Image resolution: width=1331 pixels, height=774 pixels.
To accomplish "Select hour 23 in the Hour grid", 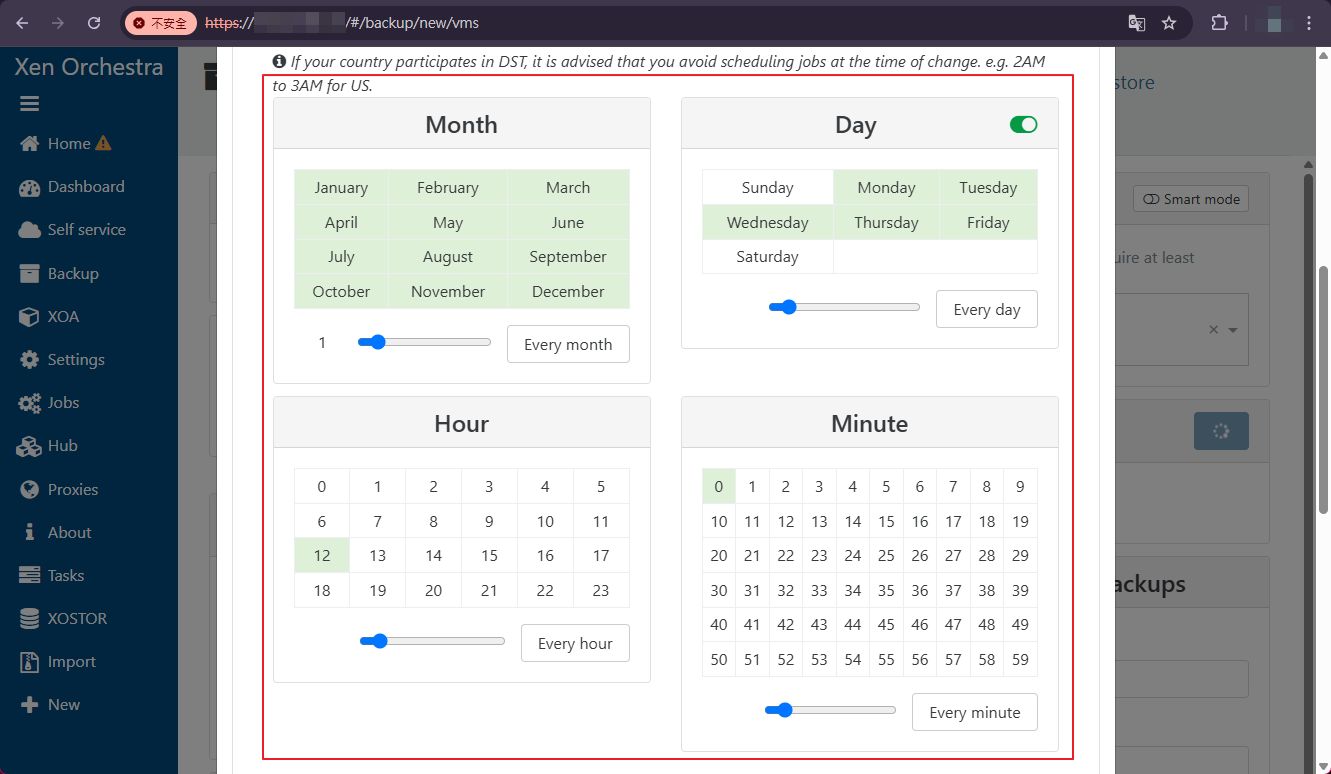I will click(x=601, y=590).
